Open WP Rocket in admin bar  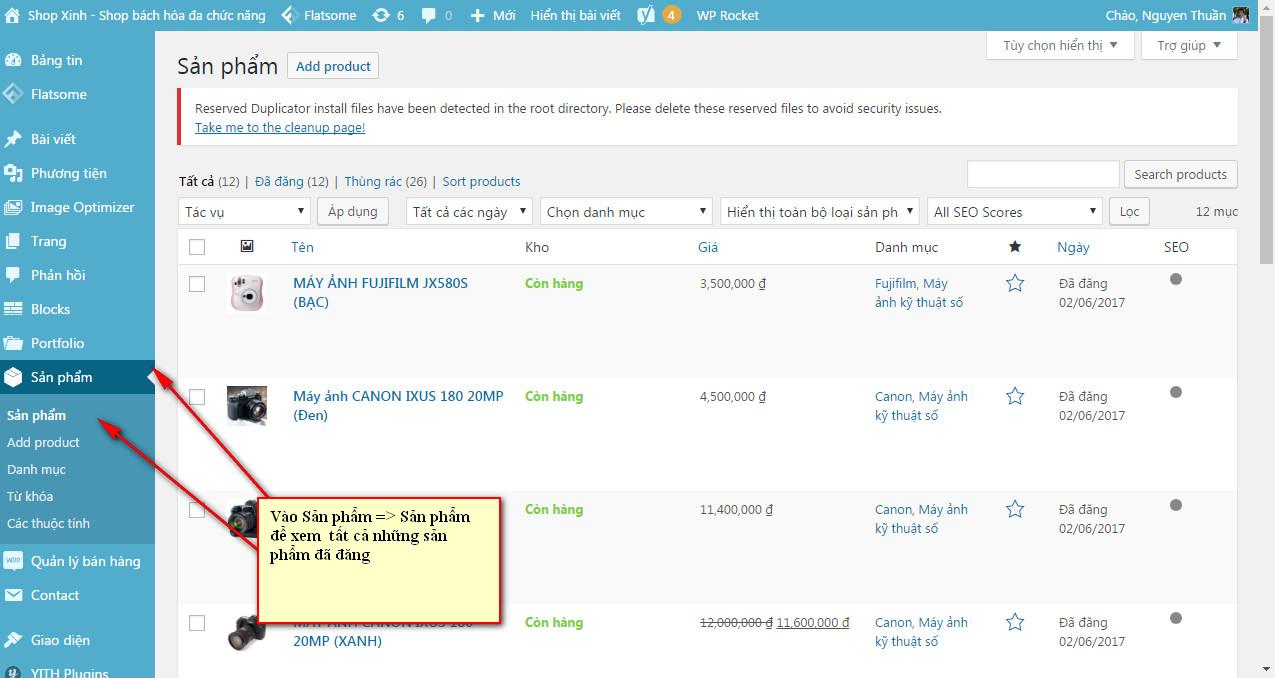pyautogui.click(x=727, y=15)
